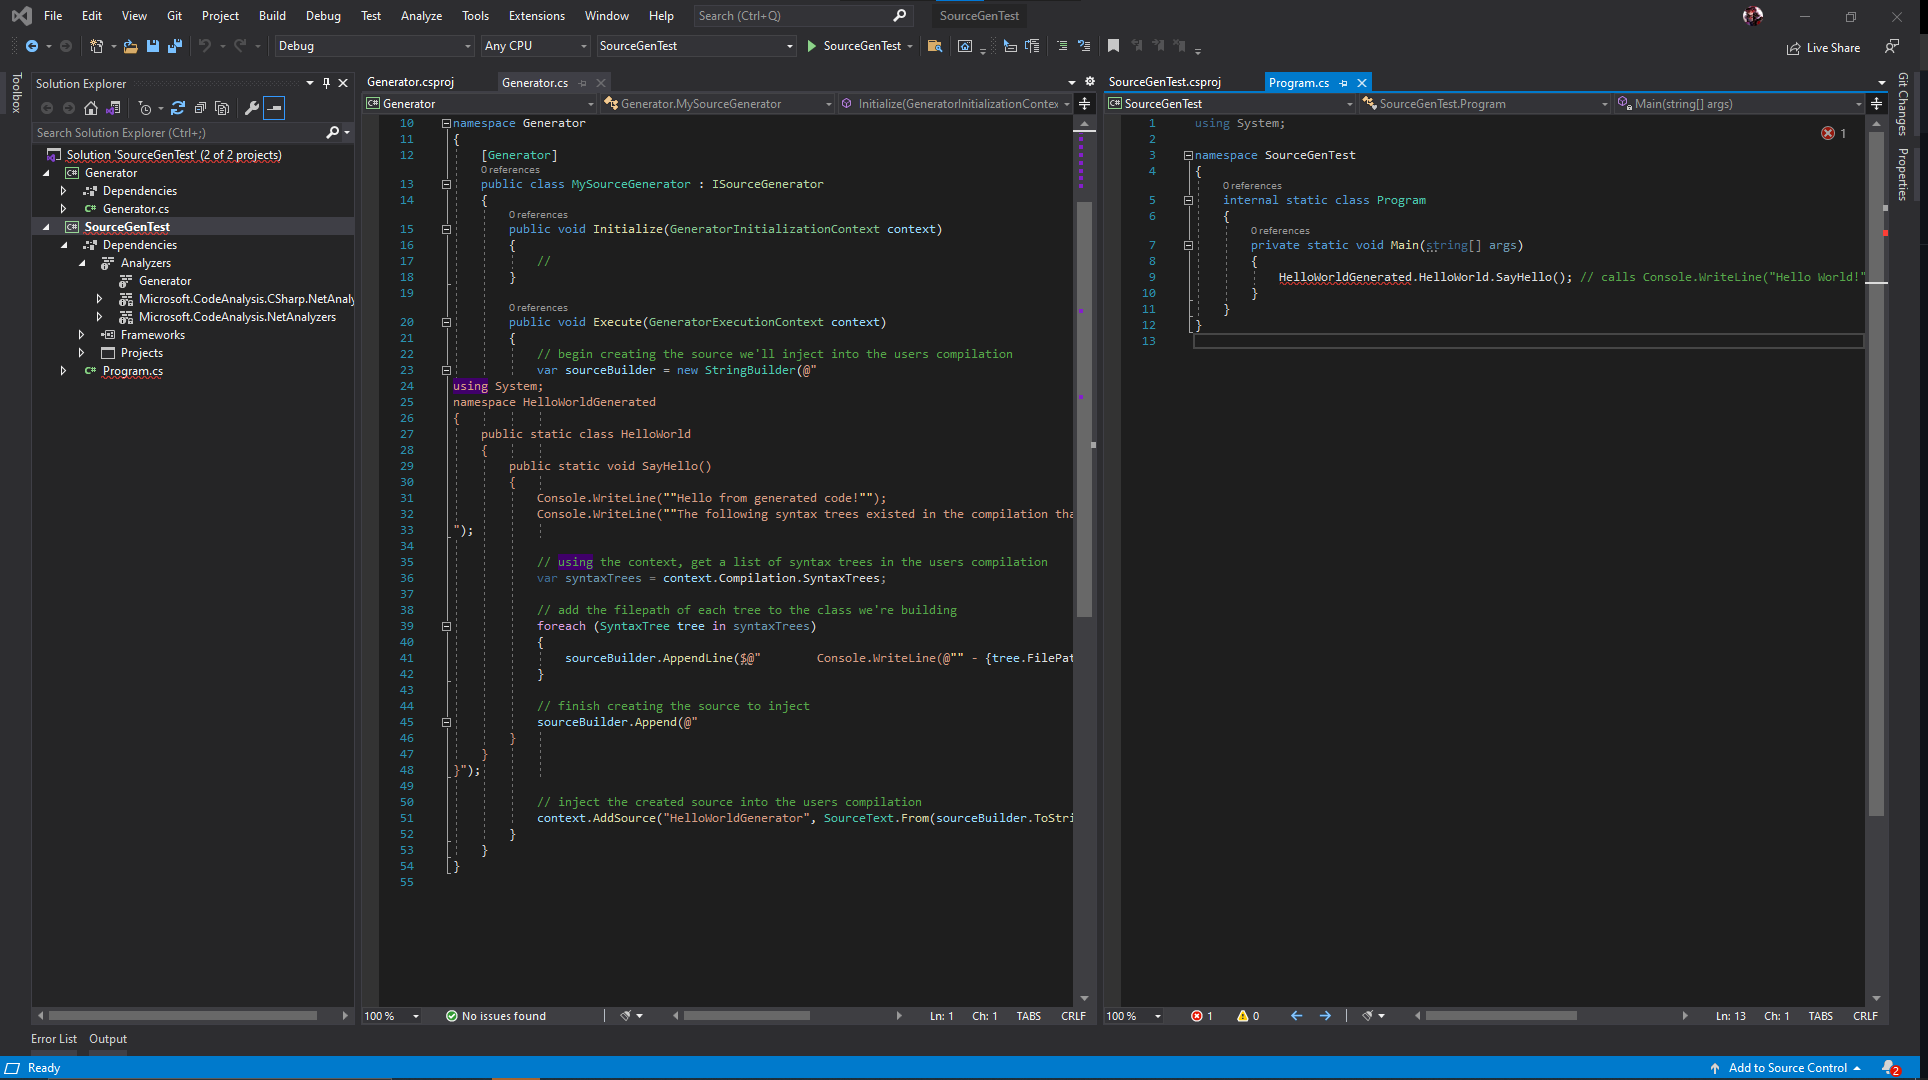Open the Debug configuration dropdown

click(374, 46)
